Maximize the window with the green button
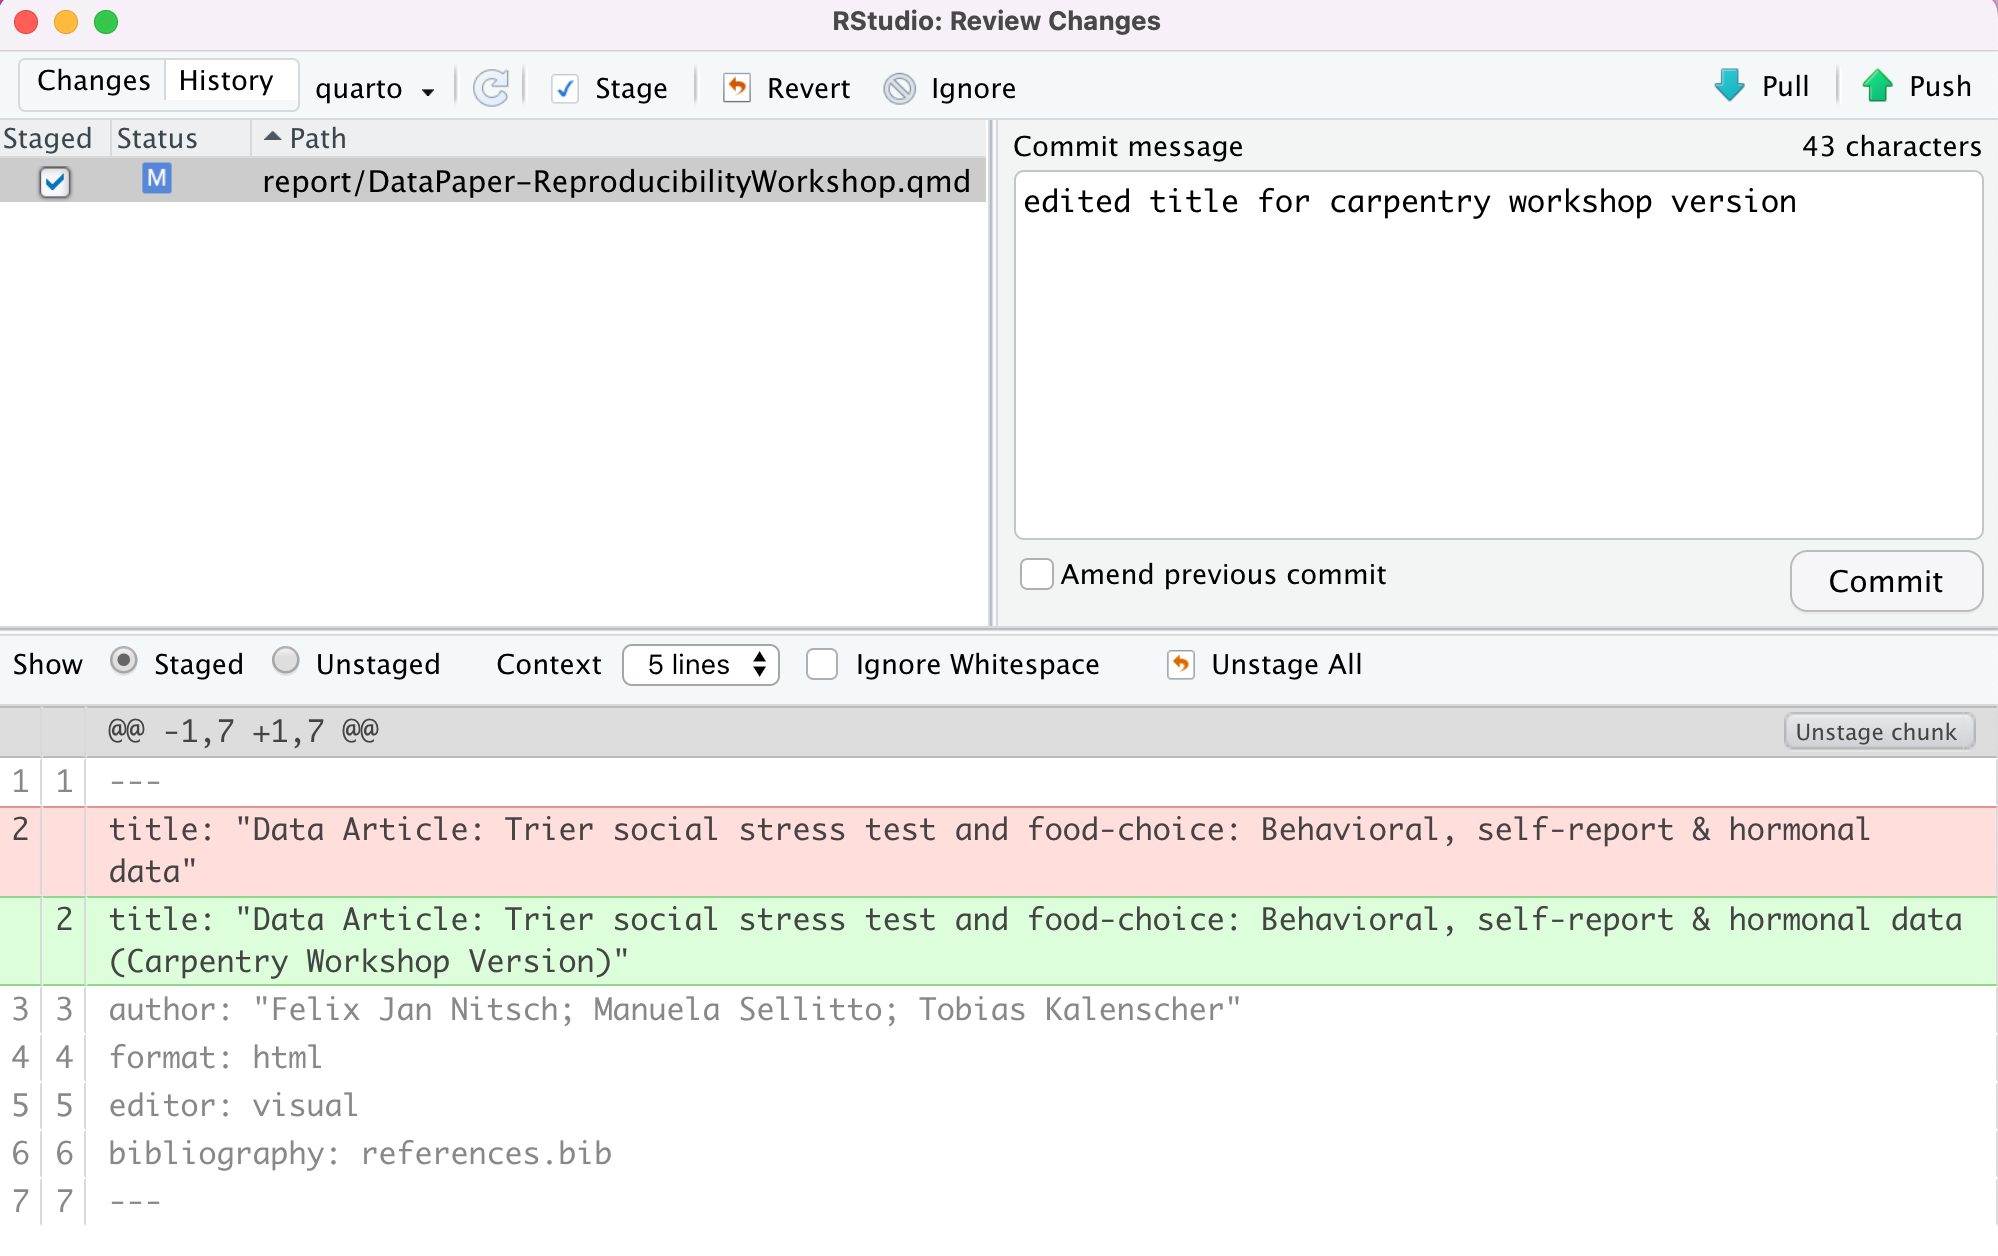 [x=106, y=21]
